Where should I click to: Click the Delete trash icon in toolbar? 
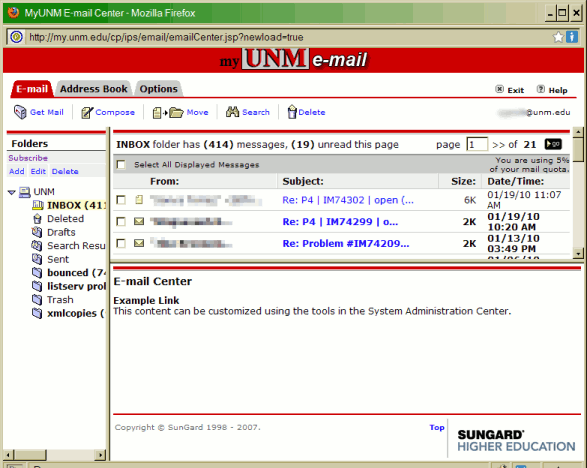pos(292,112)
